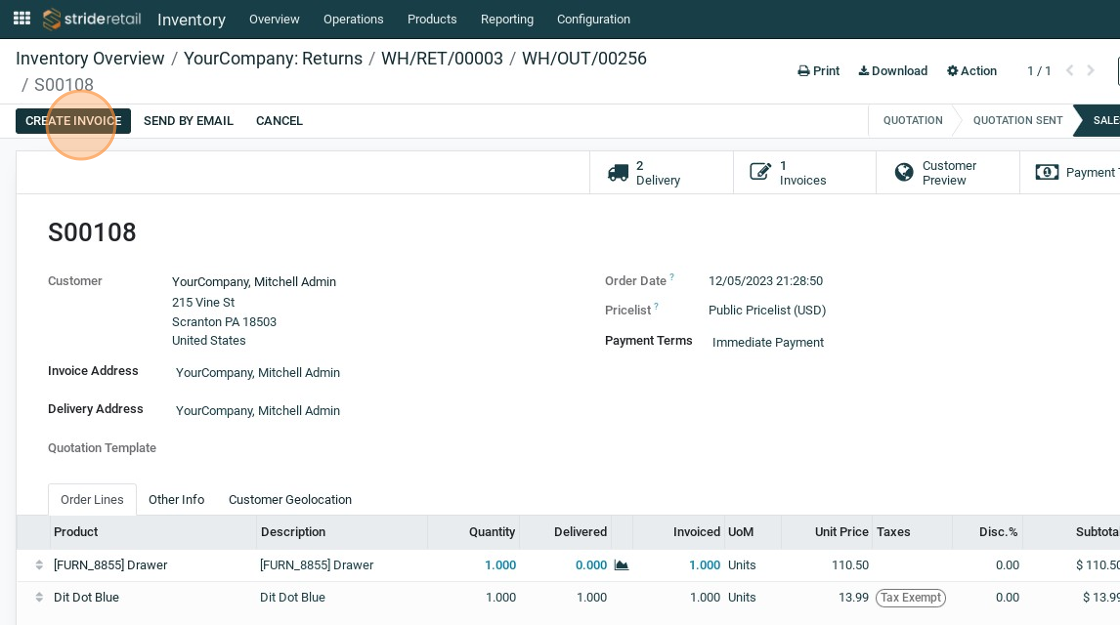Go to previous record arrow
This screenshot has height=625, width=1120.
(x=1069, y=71)
